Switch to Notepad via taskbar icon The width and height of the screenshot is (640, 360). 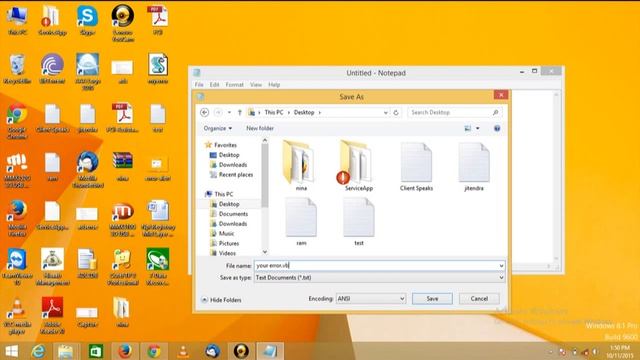270,351
